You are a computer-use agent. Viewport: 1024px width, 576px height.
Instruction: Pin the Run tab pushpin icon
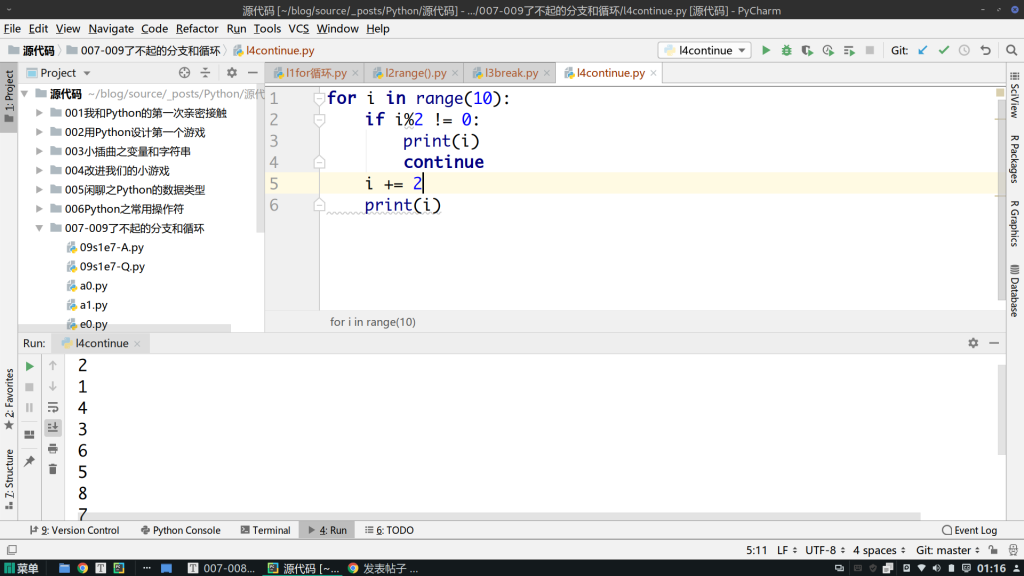point(29,461)
